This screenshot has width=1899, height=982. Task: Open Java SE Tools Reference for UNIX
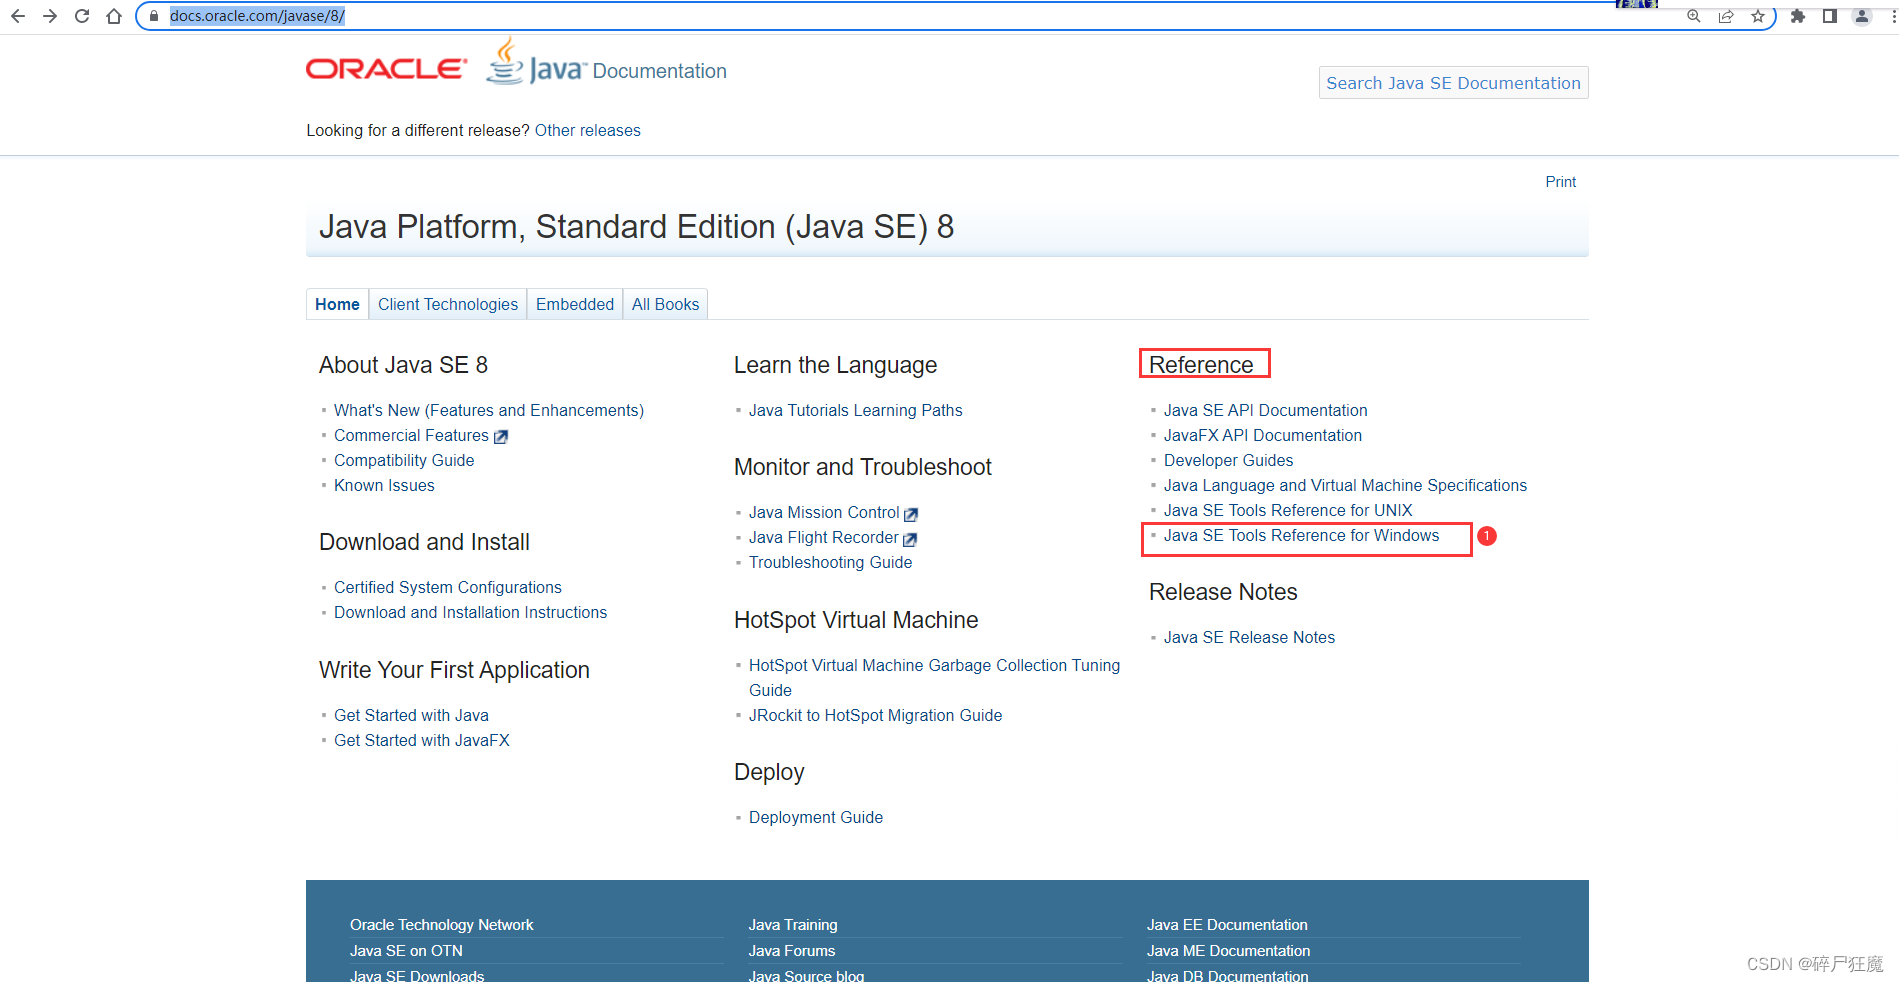pyautogui.click(x=1288, y=510)
